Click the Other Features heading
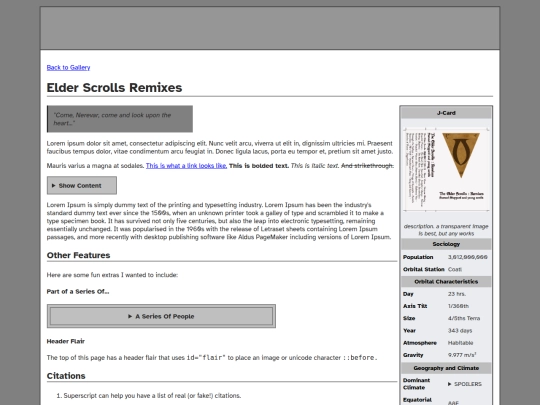The width and height of the screenshot is (540, 405). click(x=79, y=255)
